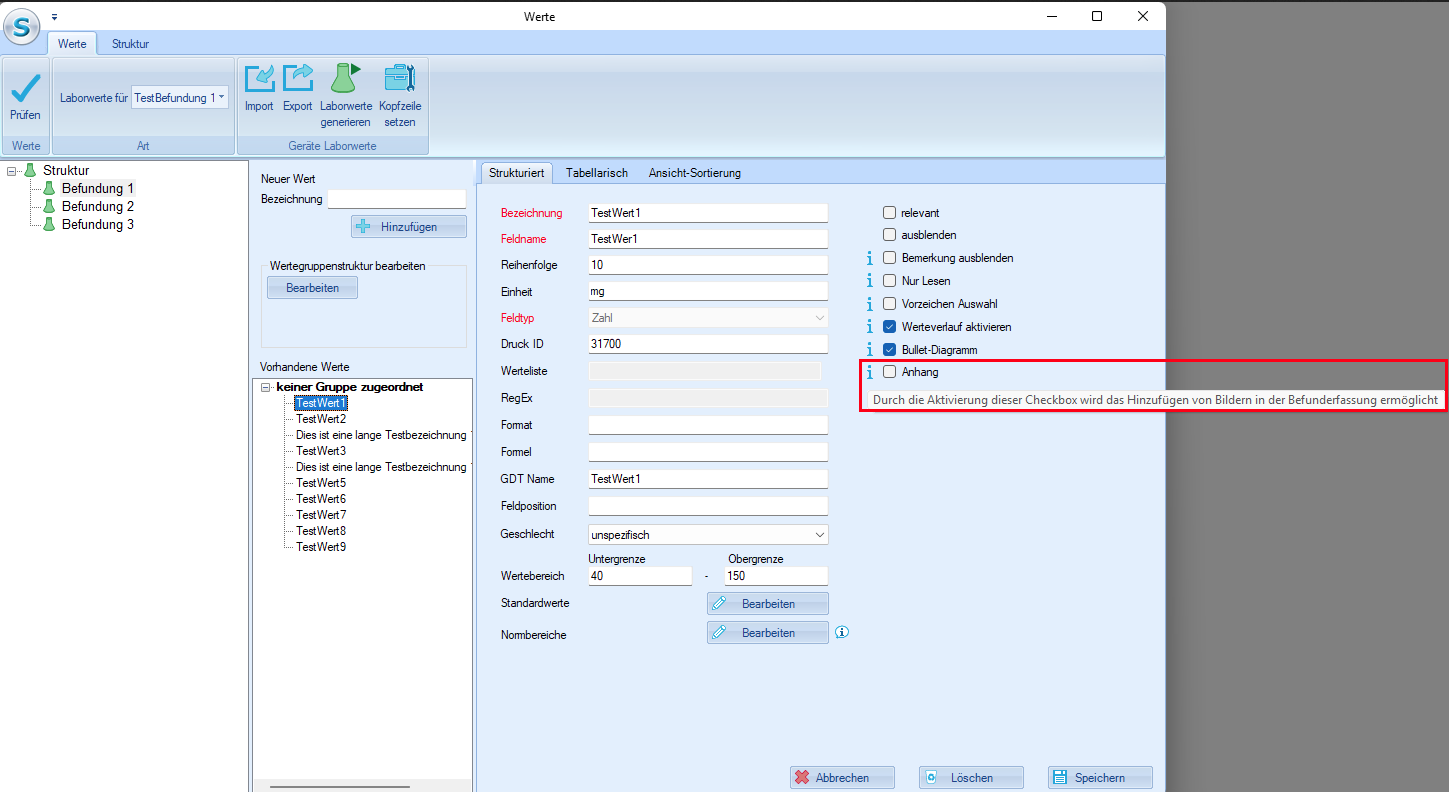Click the Bearbeiten button for Normbereiche
The image size is (1449, 792).
click(x=768, y=633)
